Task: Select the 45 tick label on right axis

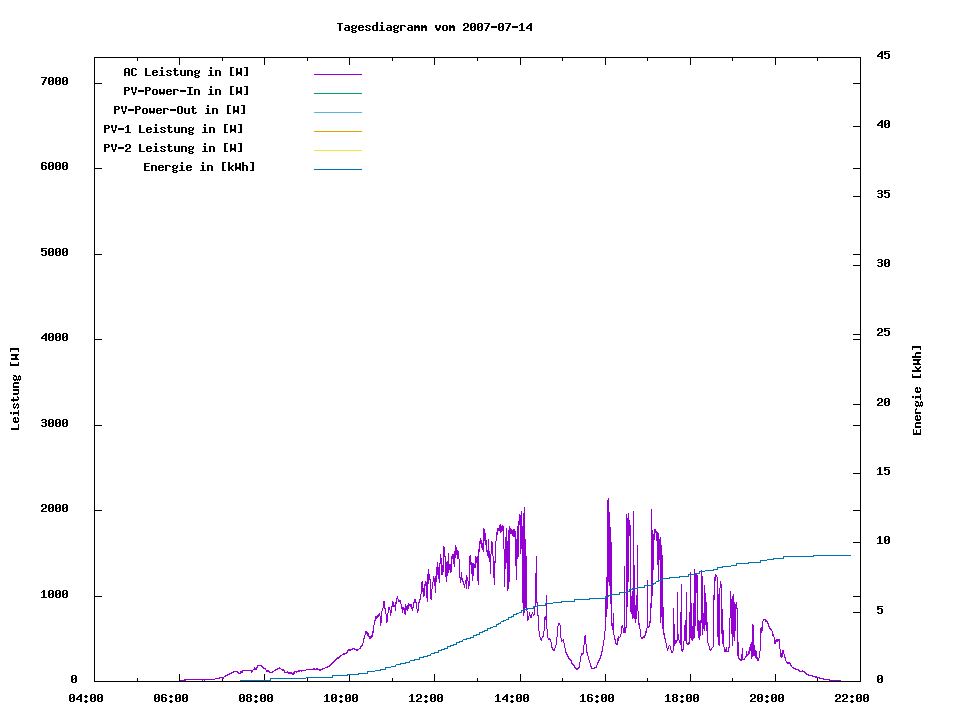Action: click(883, 55)
